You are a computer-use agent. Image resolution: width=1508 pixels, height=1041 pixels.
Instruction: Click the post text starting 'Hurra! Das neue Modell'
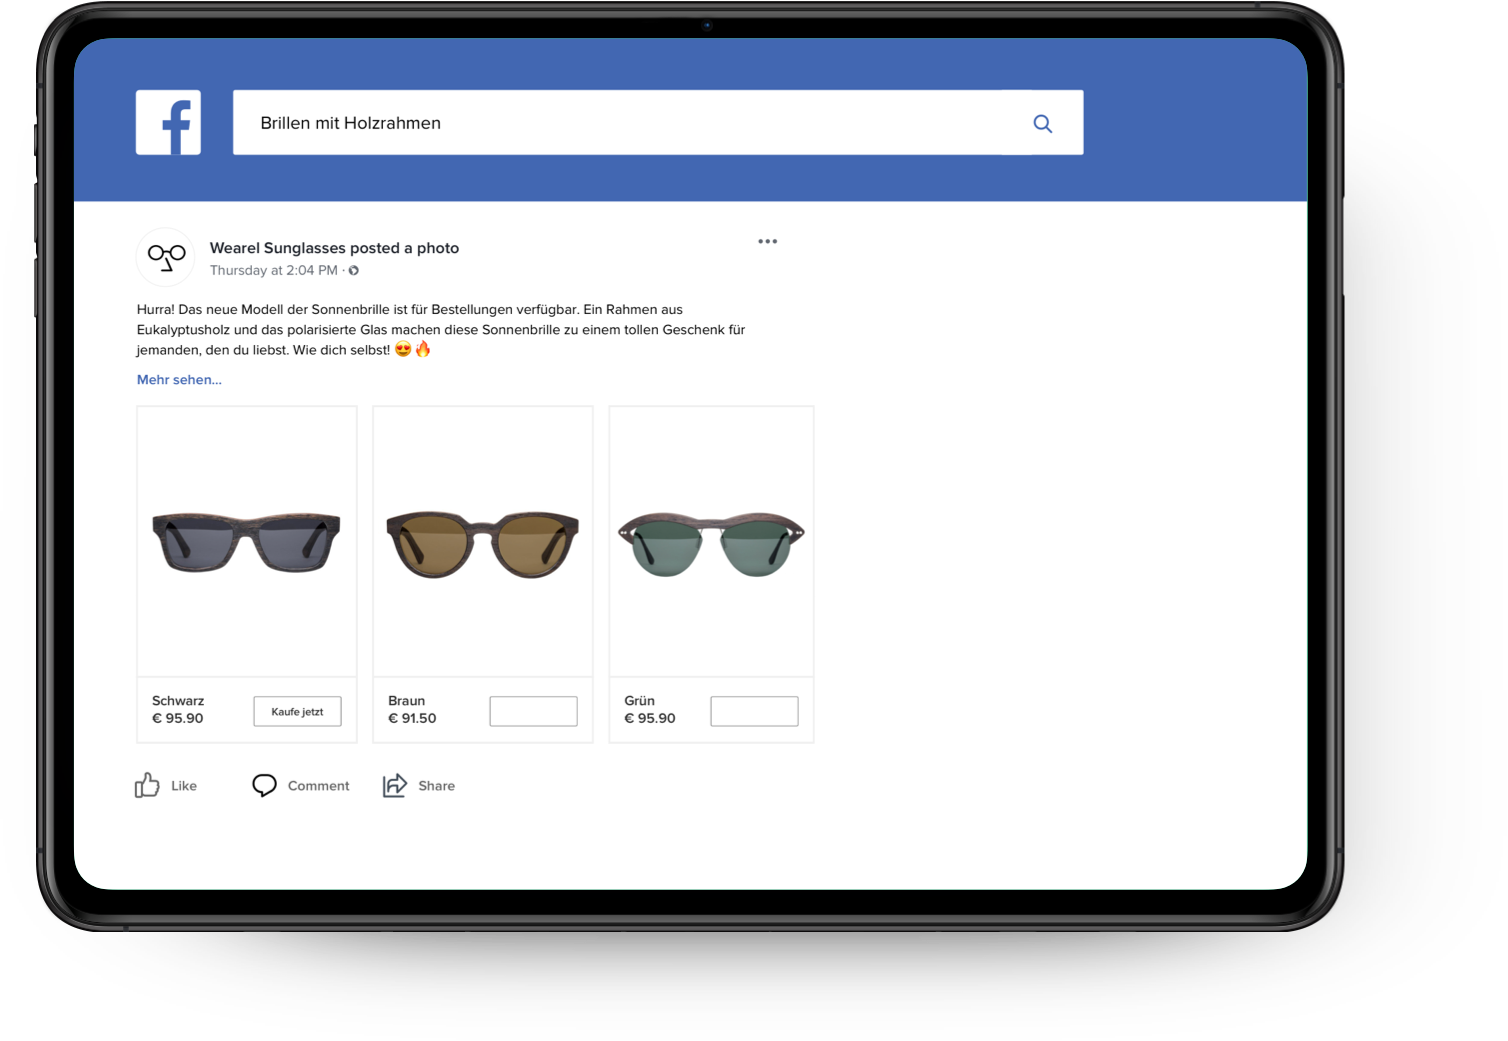(x=441, y=330)
